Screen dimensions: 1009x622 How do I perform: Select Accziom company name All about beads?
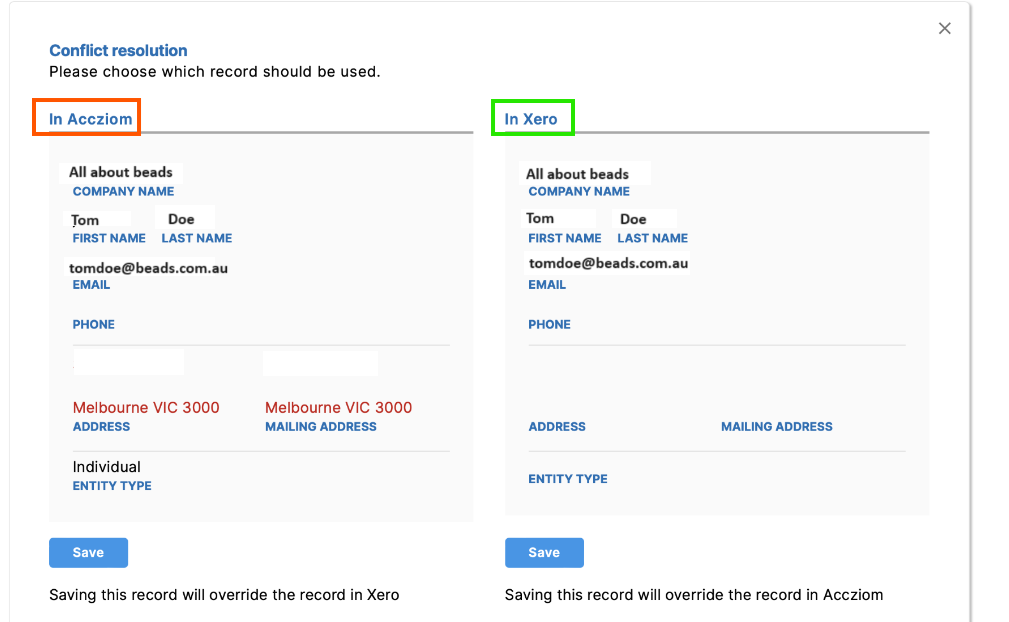click(121, 172)
